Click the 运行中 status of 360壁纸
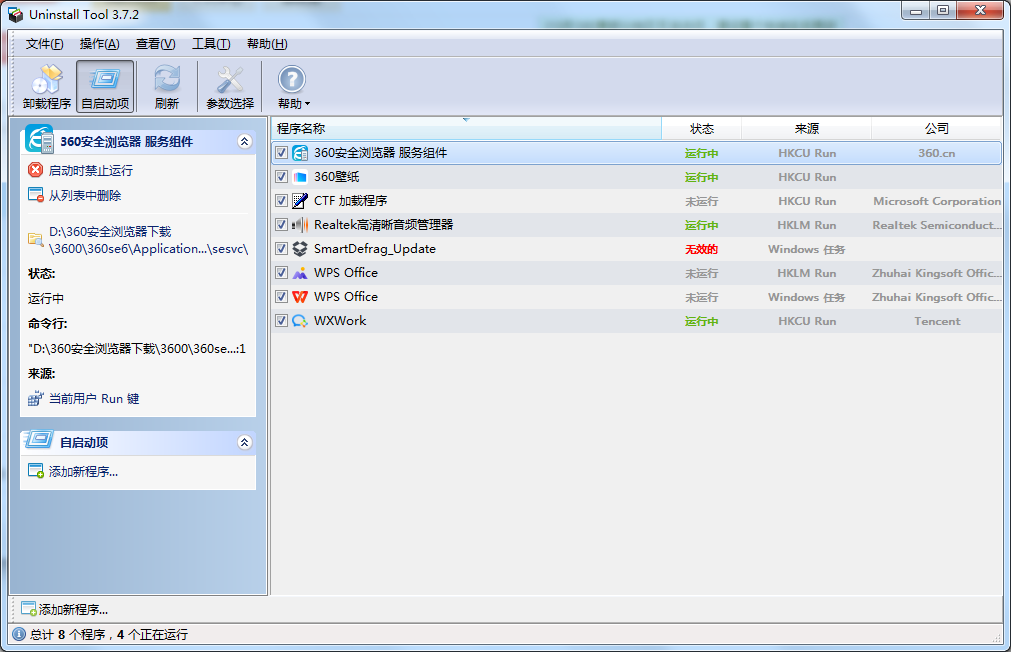1011x652 pixels. [702, 177]
